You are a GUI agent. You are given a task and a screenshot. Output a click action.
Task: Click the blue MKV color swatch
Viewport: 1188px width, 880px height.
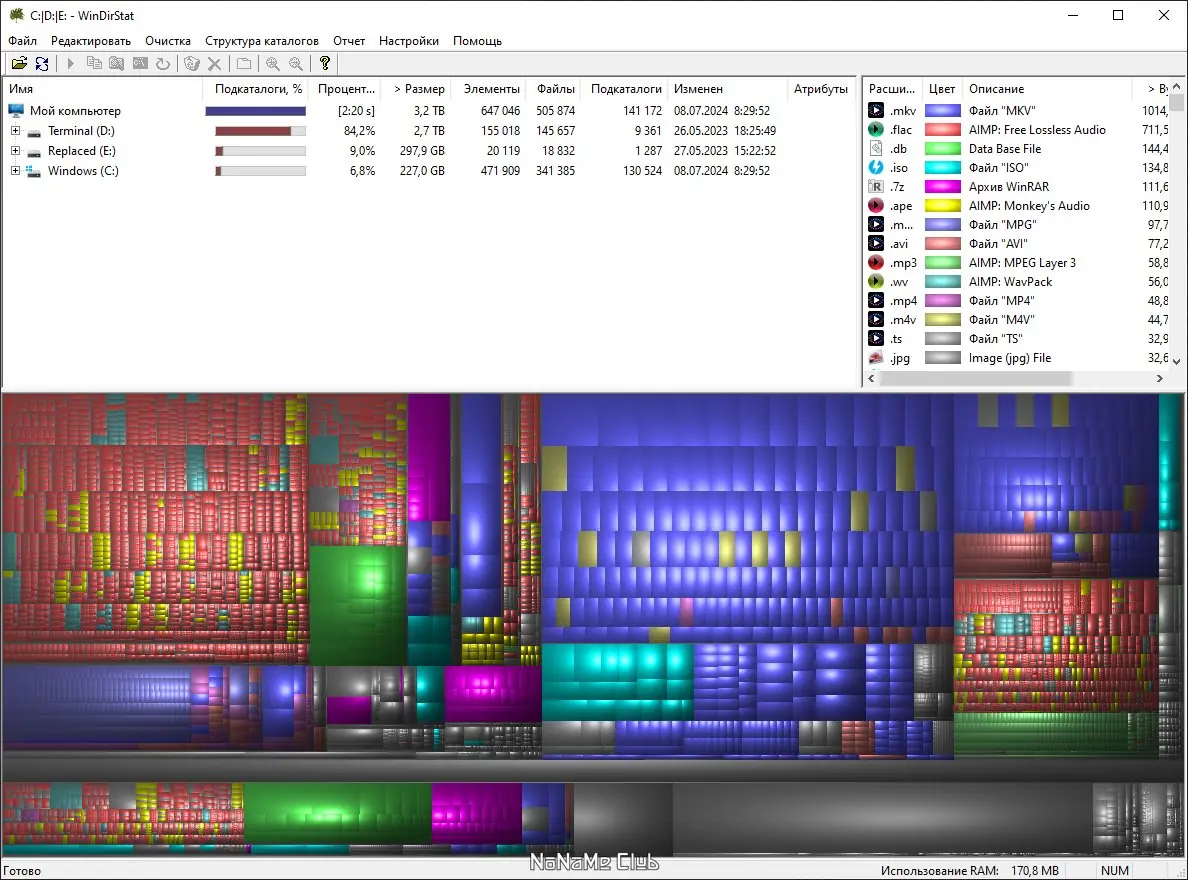coord(943,111)
